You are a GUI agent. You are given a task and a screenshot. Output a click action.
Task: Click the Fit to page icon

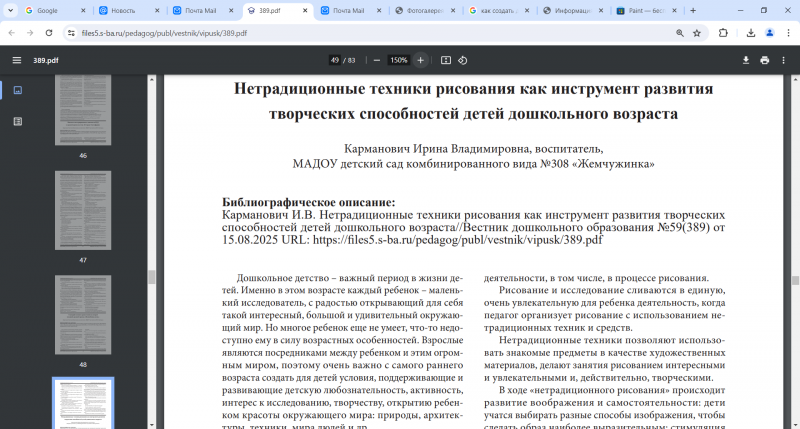point(445,60)
